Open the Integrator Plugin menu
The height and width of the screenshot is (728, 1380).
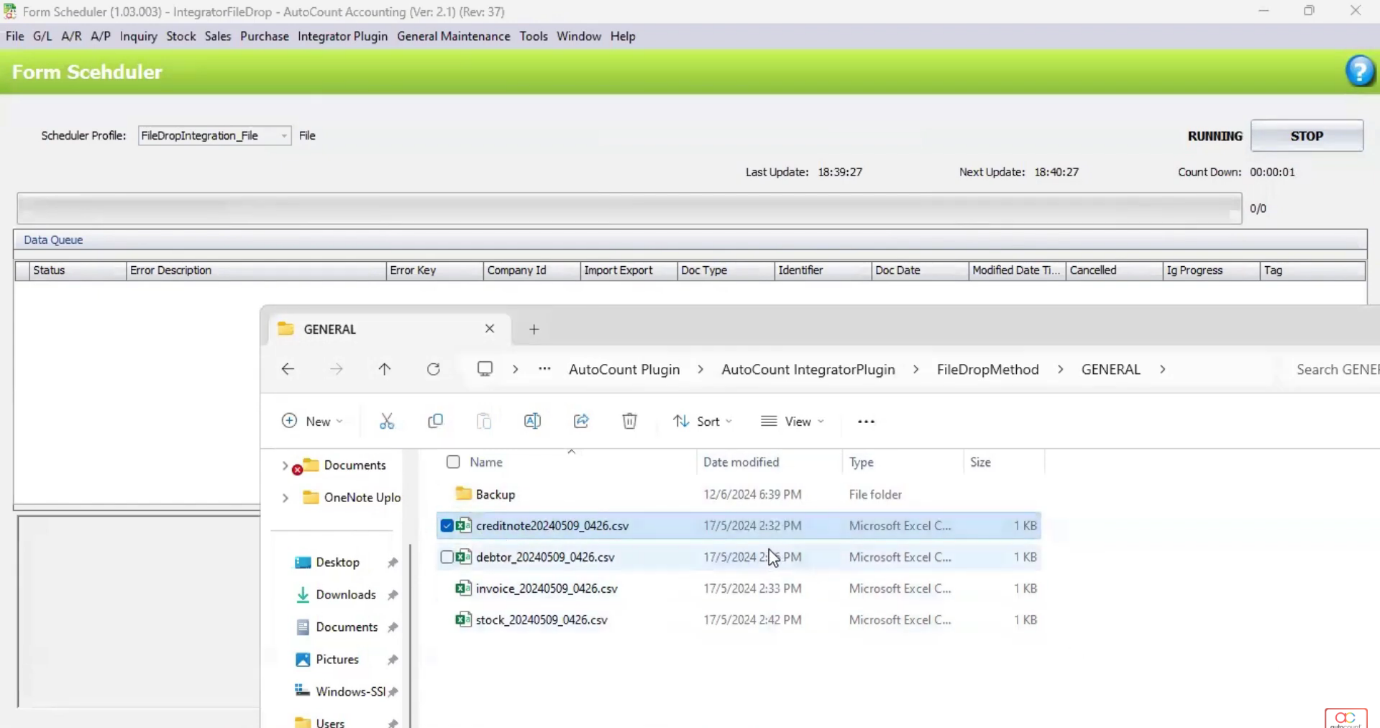pyautogui.click(x=343, y=36)
